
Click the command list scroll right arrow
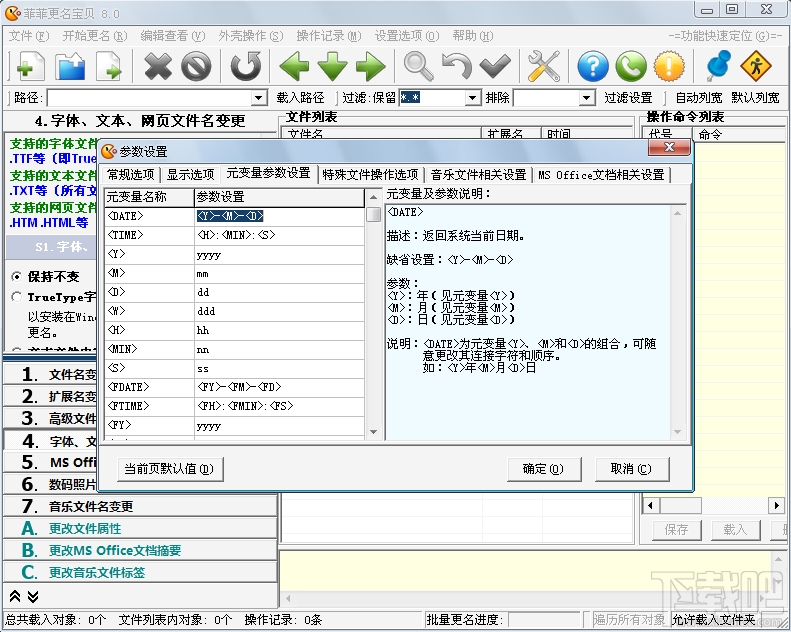[776, 505]
